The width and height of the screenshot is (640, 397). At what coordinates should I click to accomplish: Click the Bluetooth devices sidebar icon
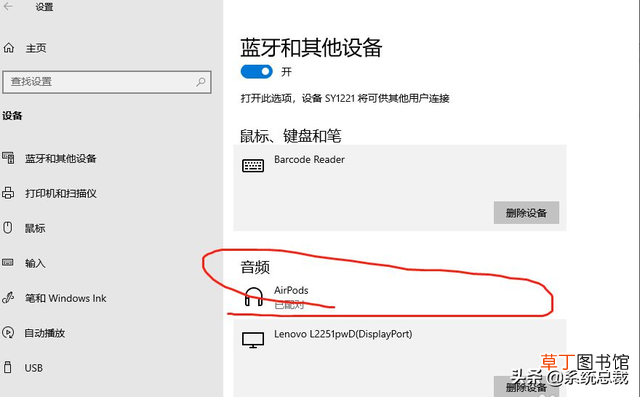tap(8, 158)
